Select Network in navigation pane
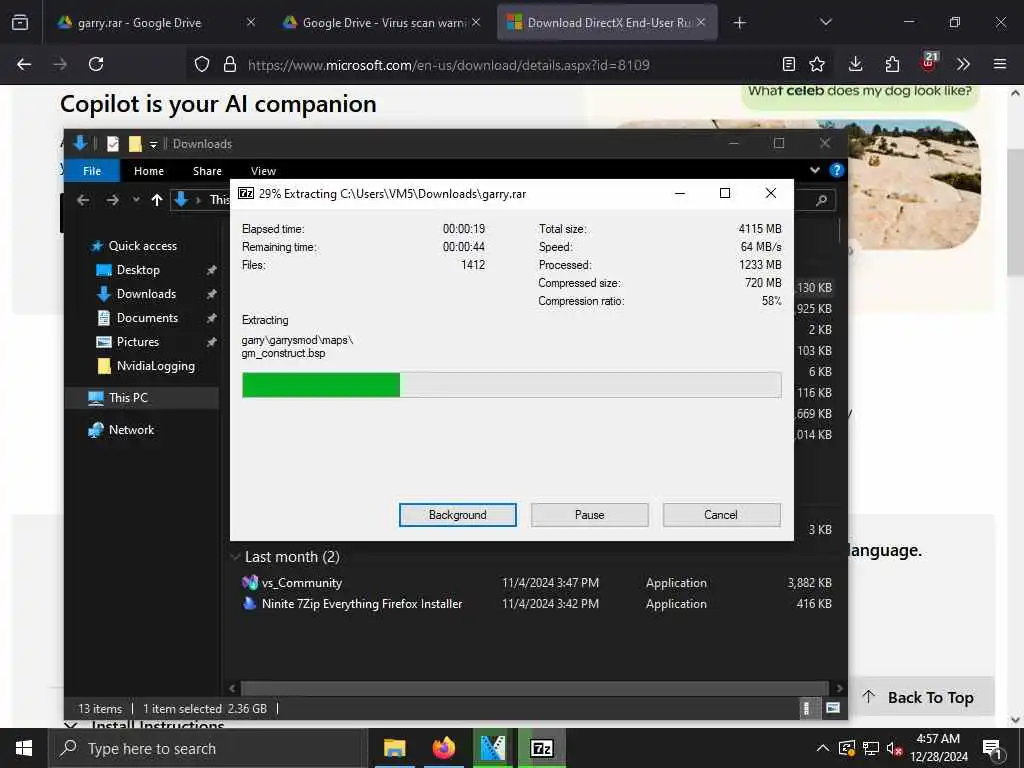 coord(131,430)
